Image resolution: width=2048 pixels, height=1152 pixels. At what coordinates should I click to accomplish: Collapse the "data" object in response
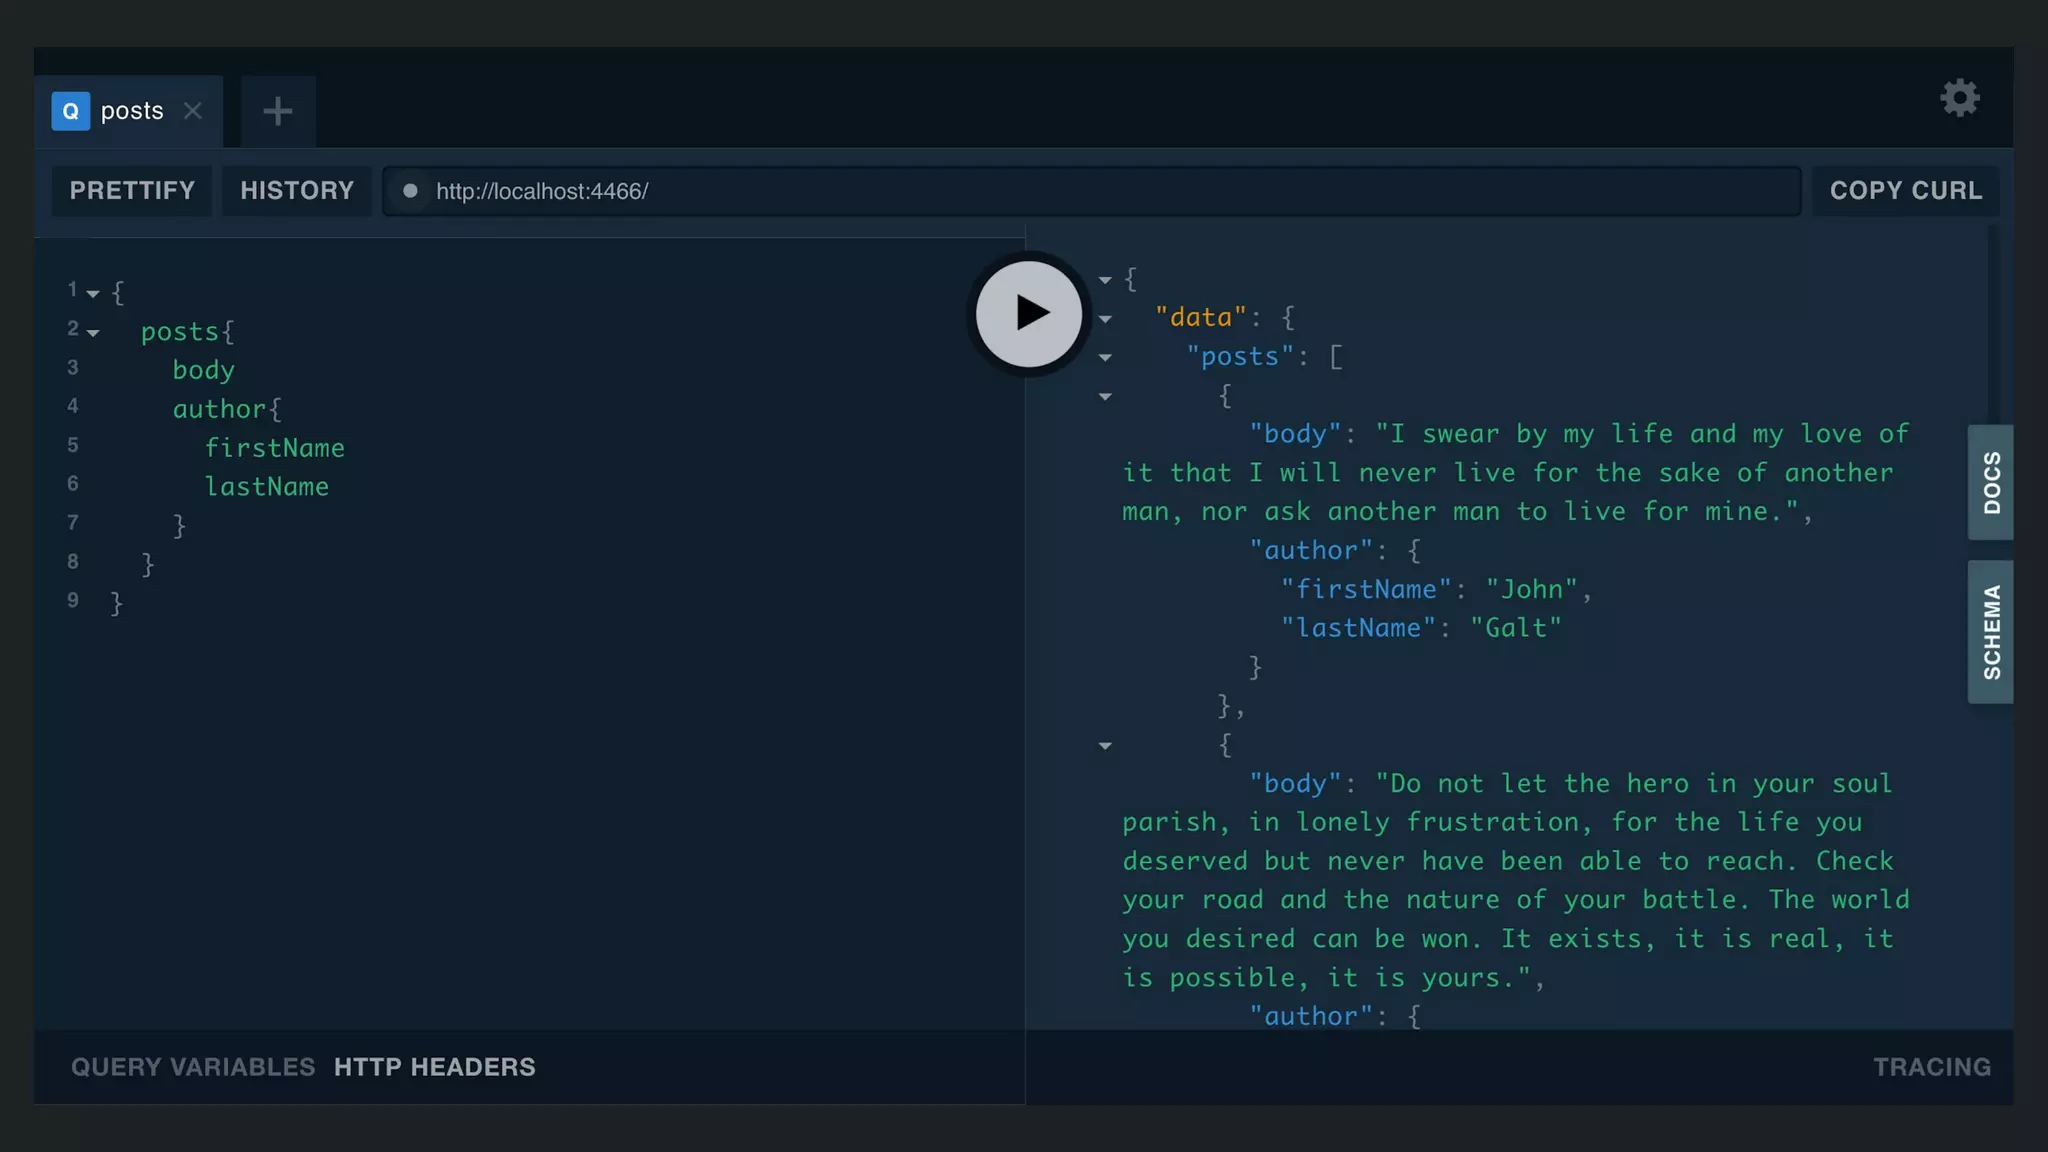pos(1105,319)
